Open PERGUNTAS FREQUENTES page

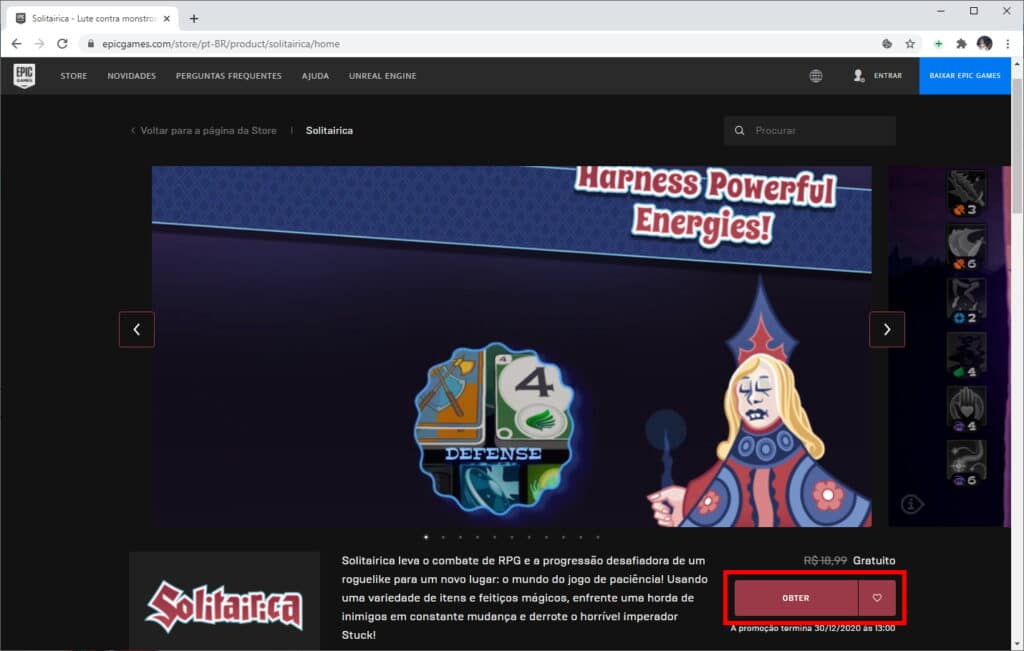[229, 76]
